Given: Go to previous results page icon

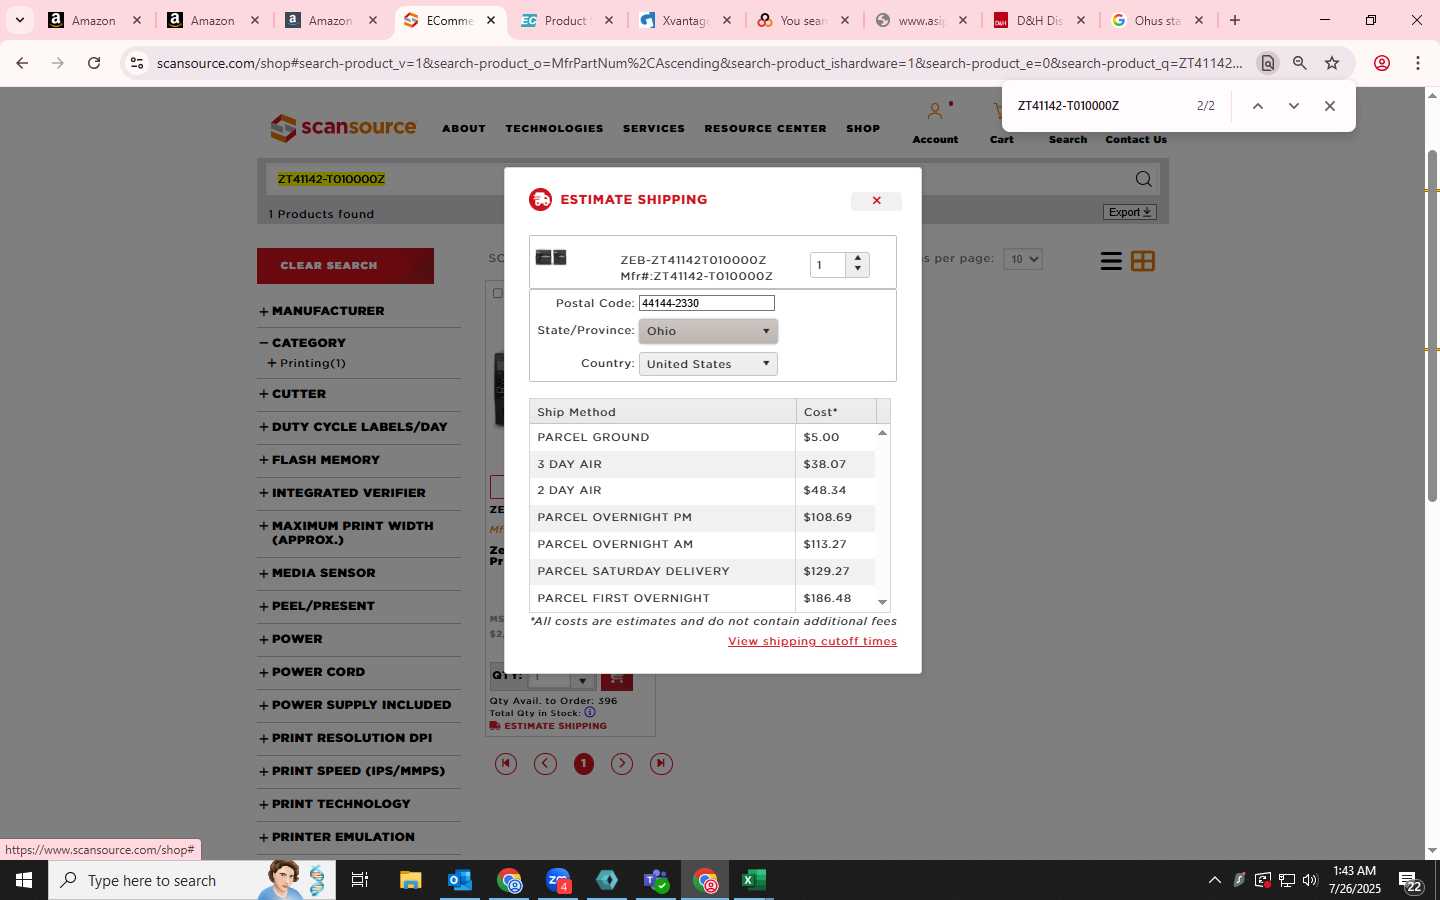Looking at the screenshot, I should click(545, 764).
